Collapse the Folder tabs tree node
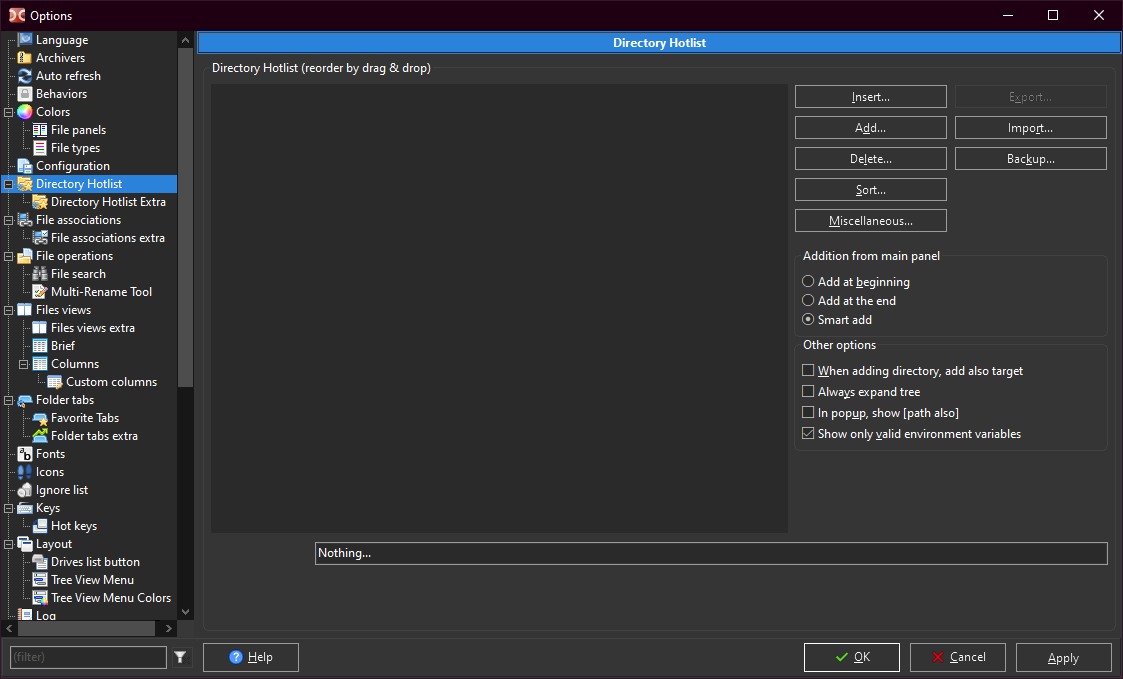This screenshot has width=1123, height=679. click(x=9, y=400)
